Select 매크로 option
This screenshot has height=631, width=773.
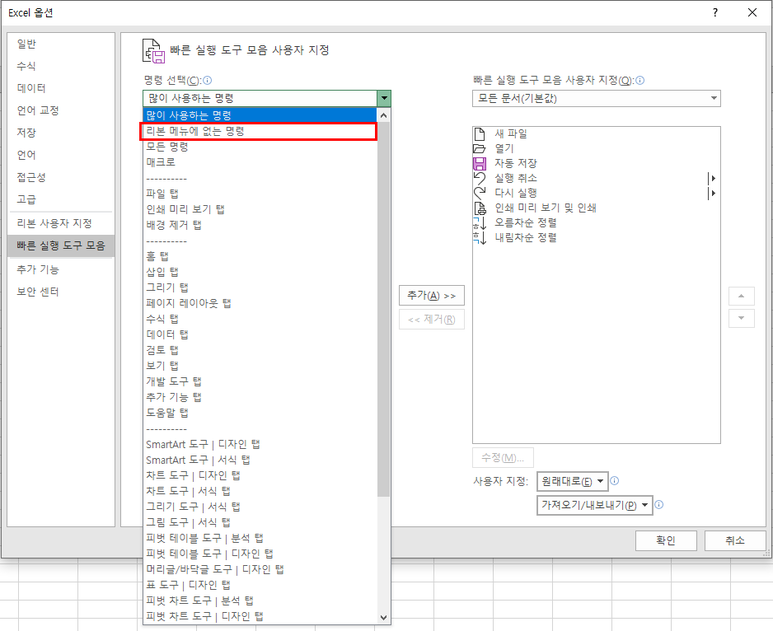click(x=260, y=162)
